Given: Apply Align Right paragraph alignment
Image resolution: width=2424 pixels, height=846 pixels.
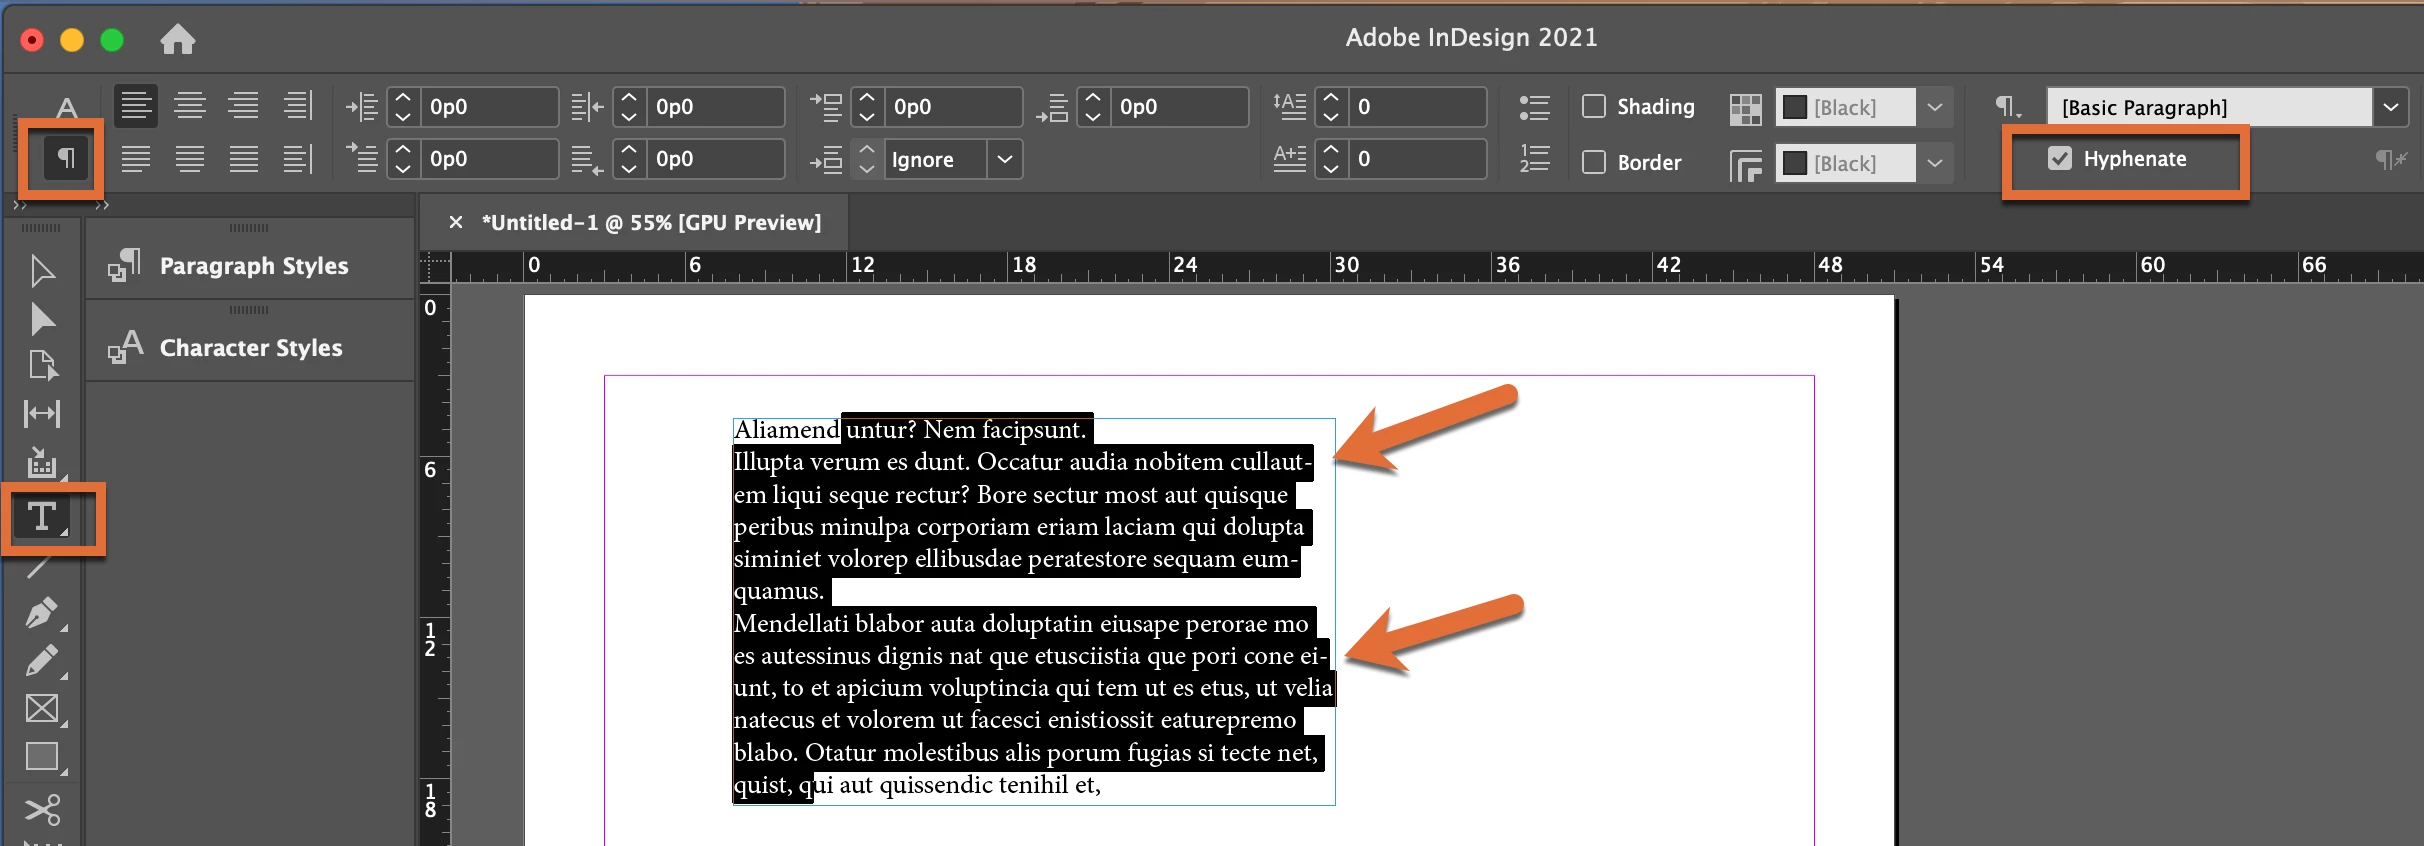Looking at the screenshot, I should coord(244,106).
